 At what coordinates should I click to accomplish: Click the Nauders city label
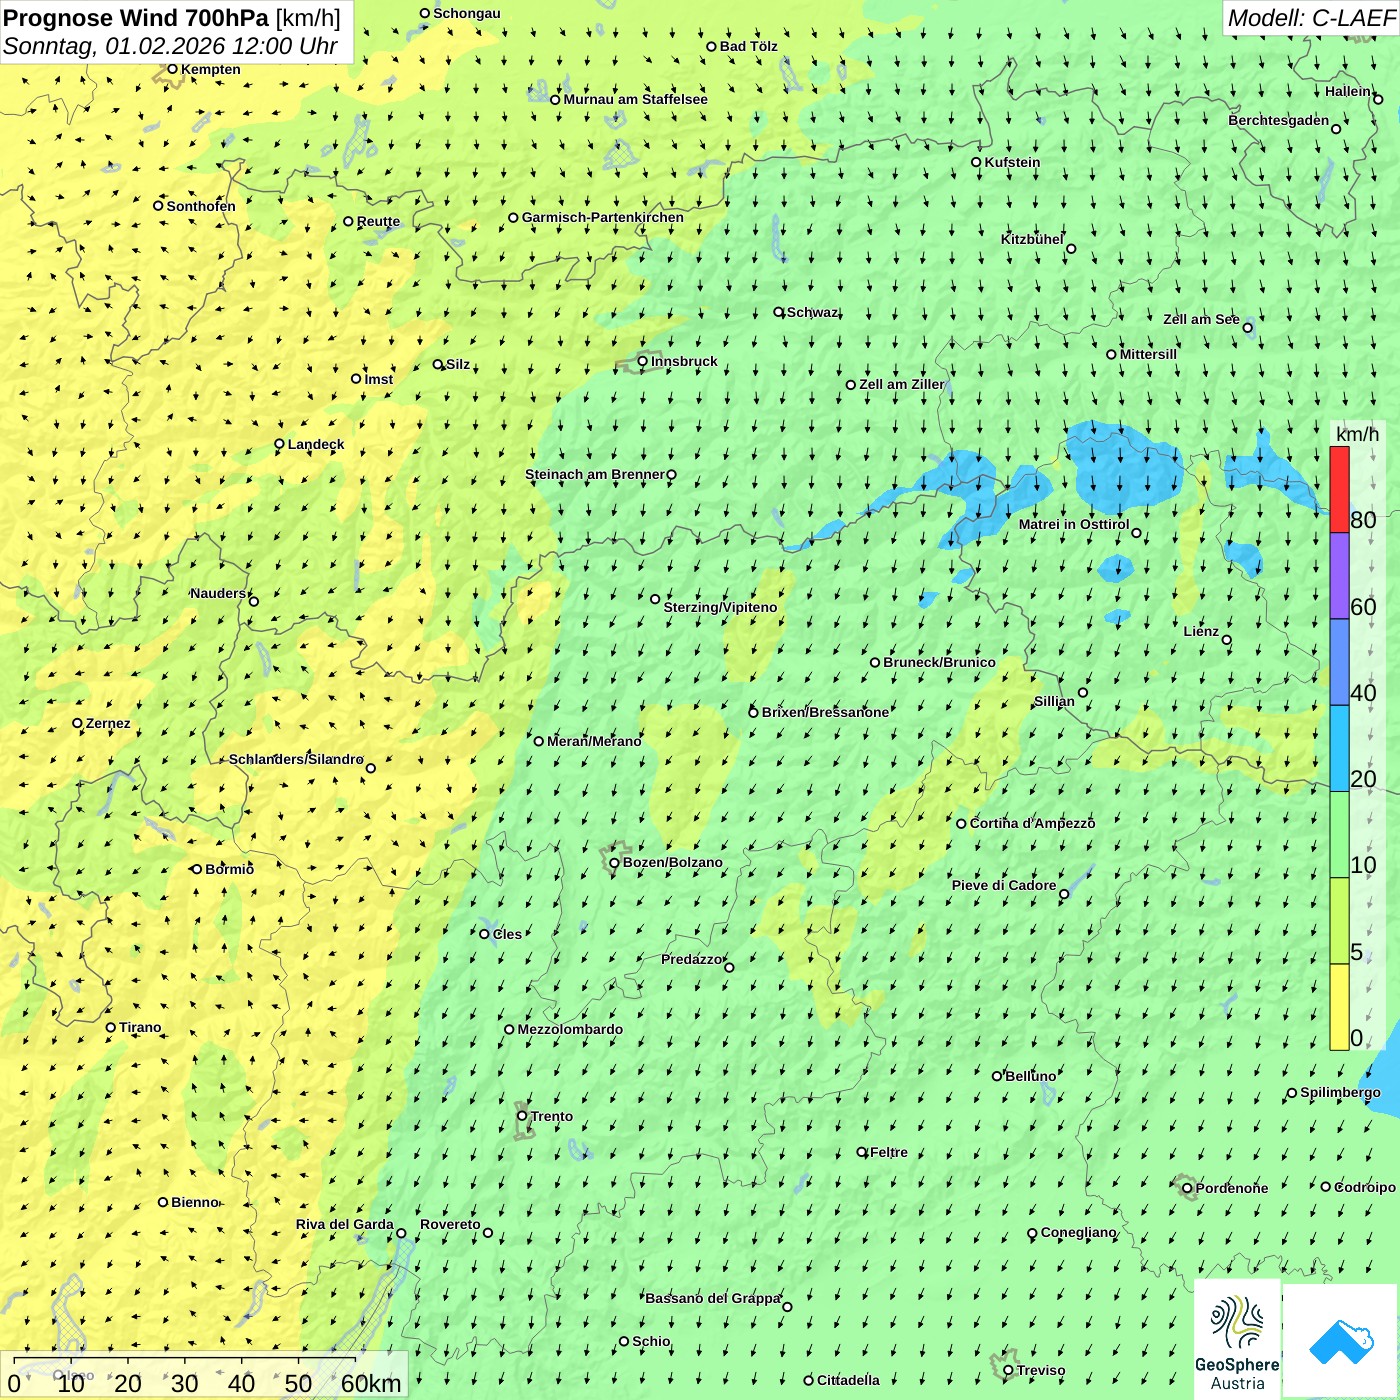pyautogui.click(x=218, y=593)
